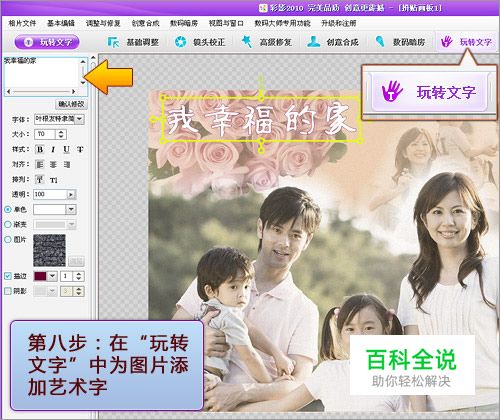This screenshot has width=500, height=420.
Task: Select horizontal text arrangement icon
Action: pos(40,180)
